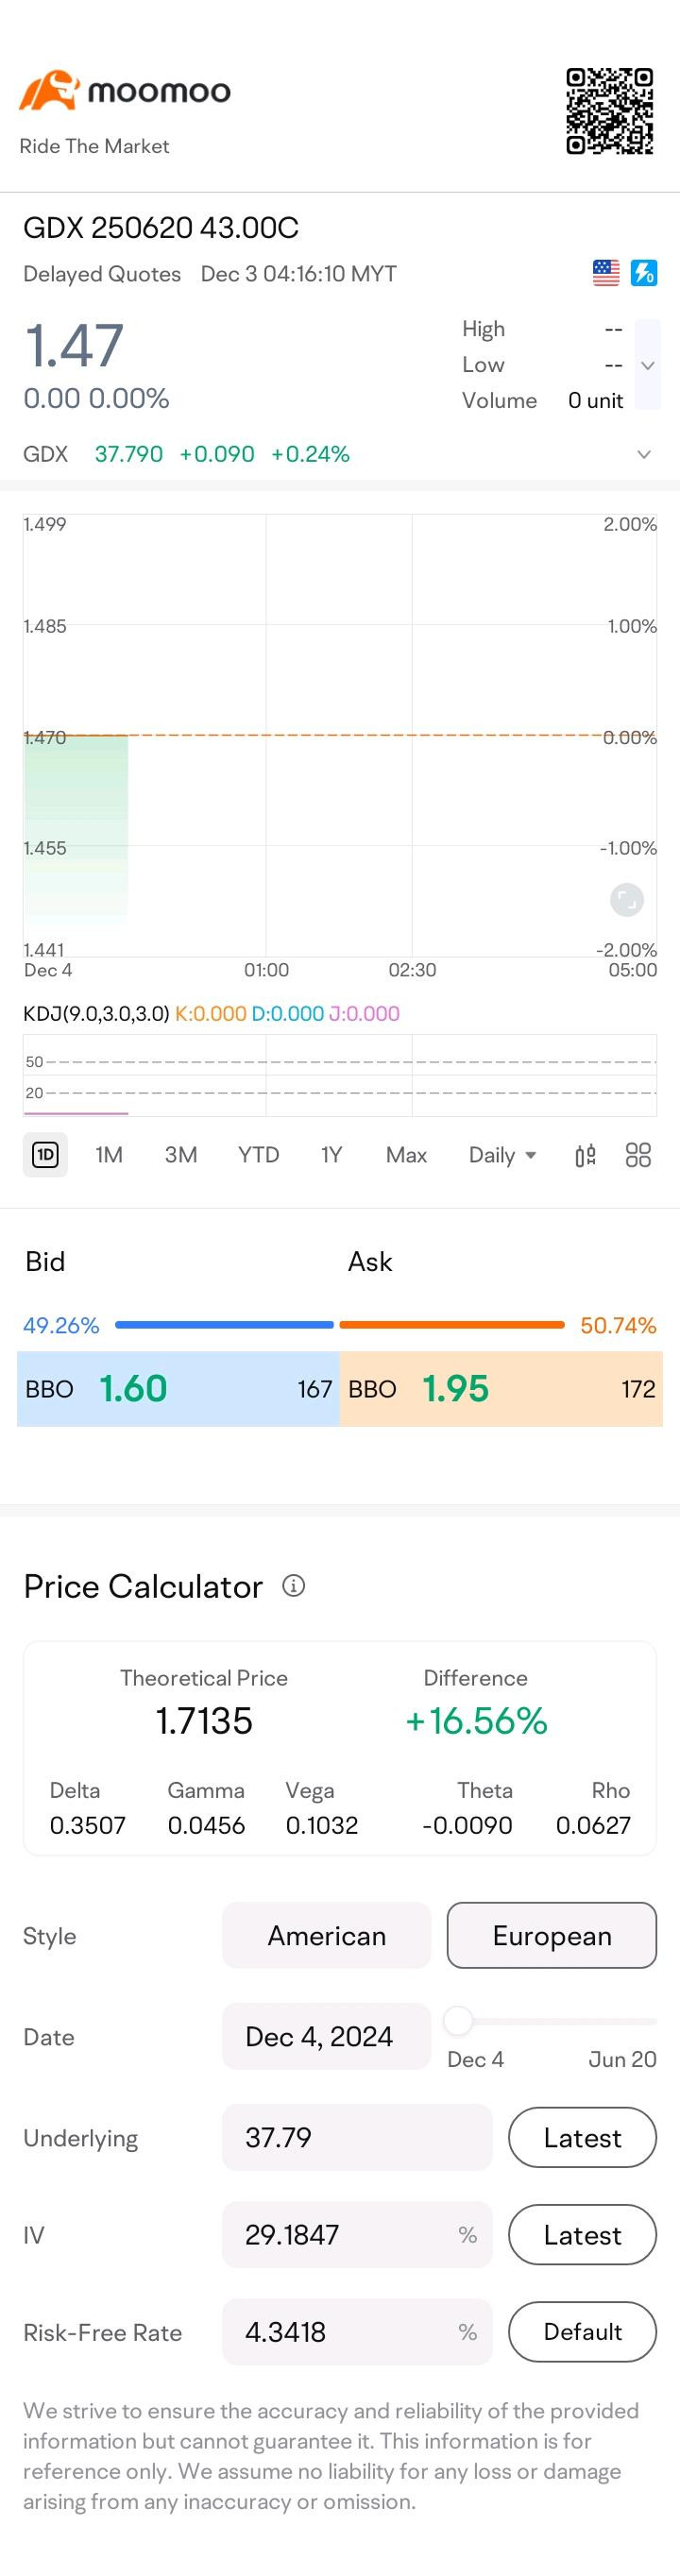Select the American option style
Image resolution: width=680 pixels, height=2576 pixels.
(x=326, y=1936)
